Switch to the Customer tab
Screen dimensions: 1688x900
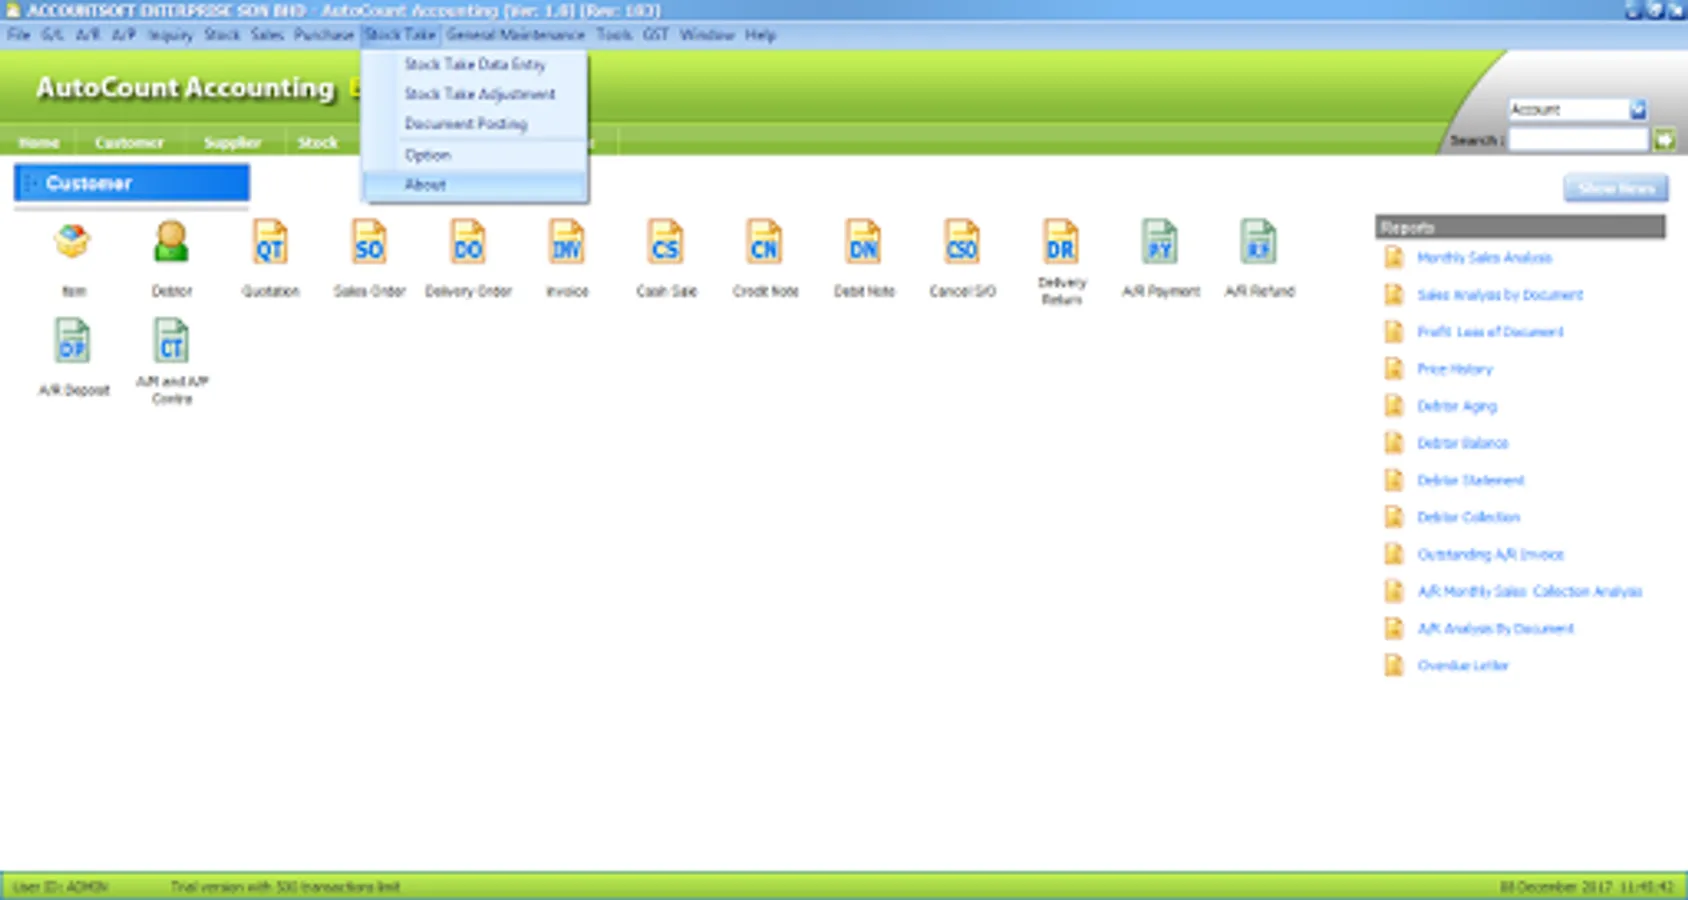[129, 142]
